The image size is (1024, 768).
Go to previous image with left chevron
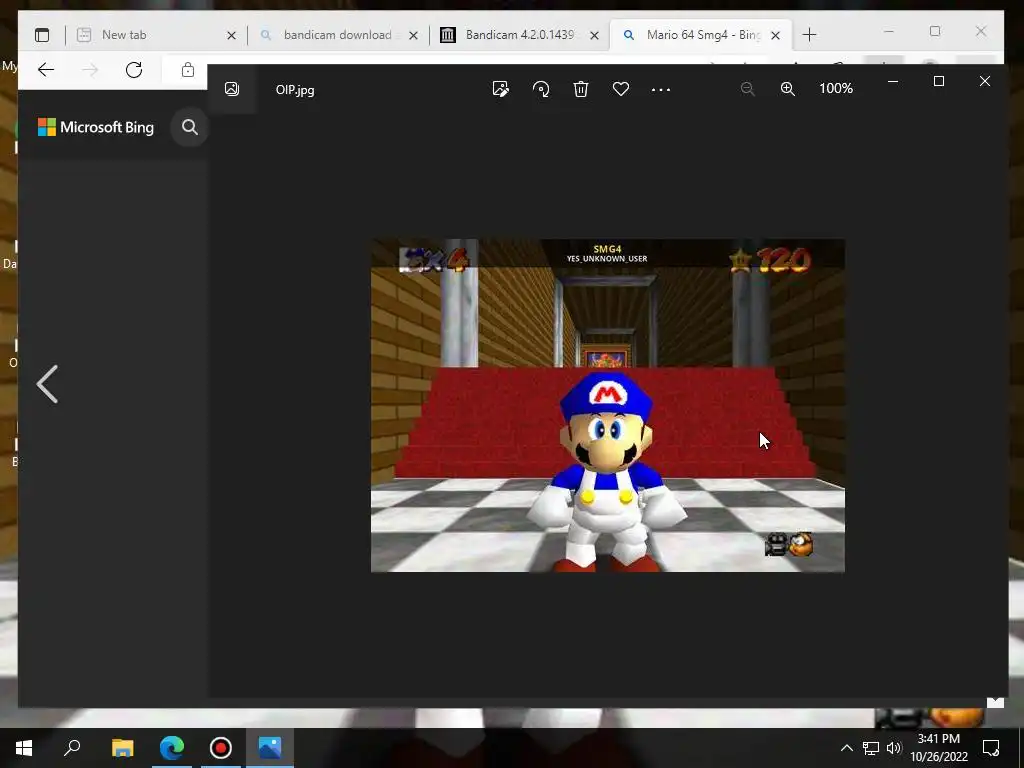[47, 384]
